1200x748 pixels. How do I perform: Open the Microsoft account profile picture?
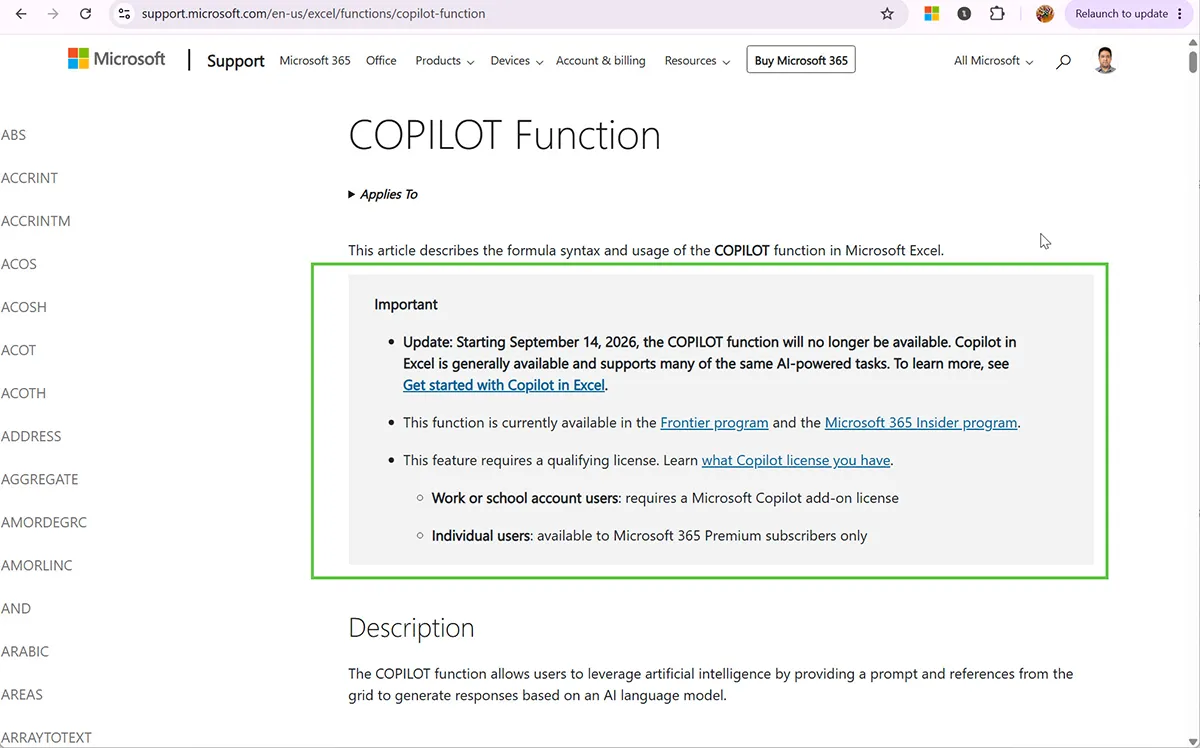pos(1105,60)
